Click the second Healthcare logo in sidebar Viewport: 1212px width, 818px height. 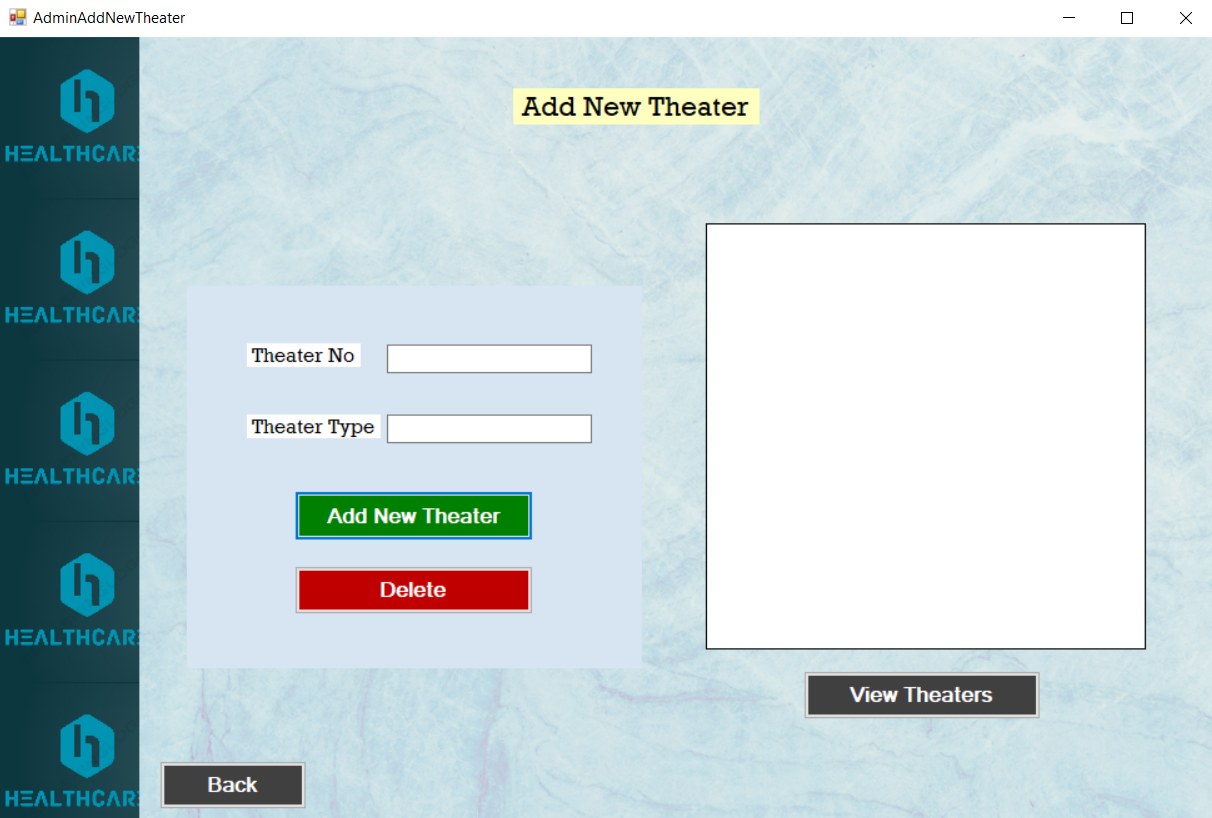pos(70,278)
